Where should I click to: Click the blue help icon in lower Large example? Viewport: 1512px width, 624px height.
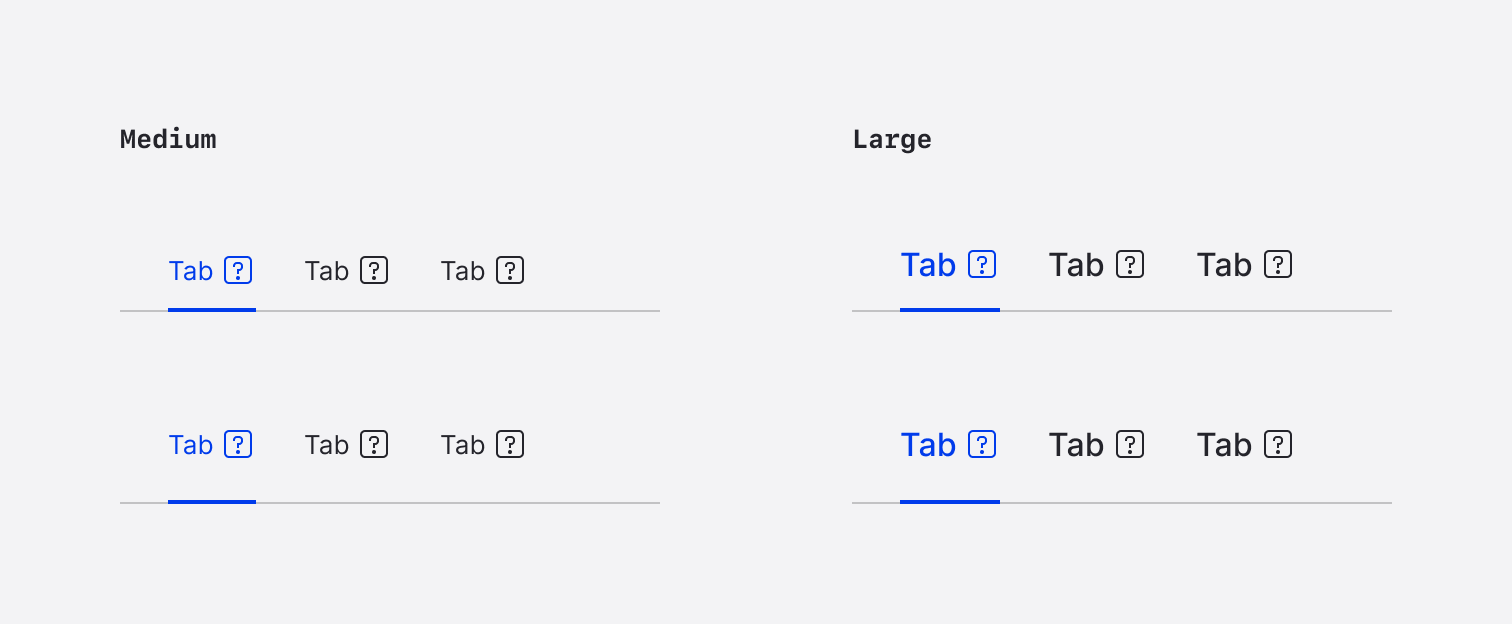tap(983, 444)
